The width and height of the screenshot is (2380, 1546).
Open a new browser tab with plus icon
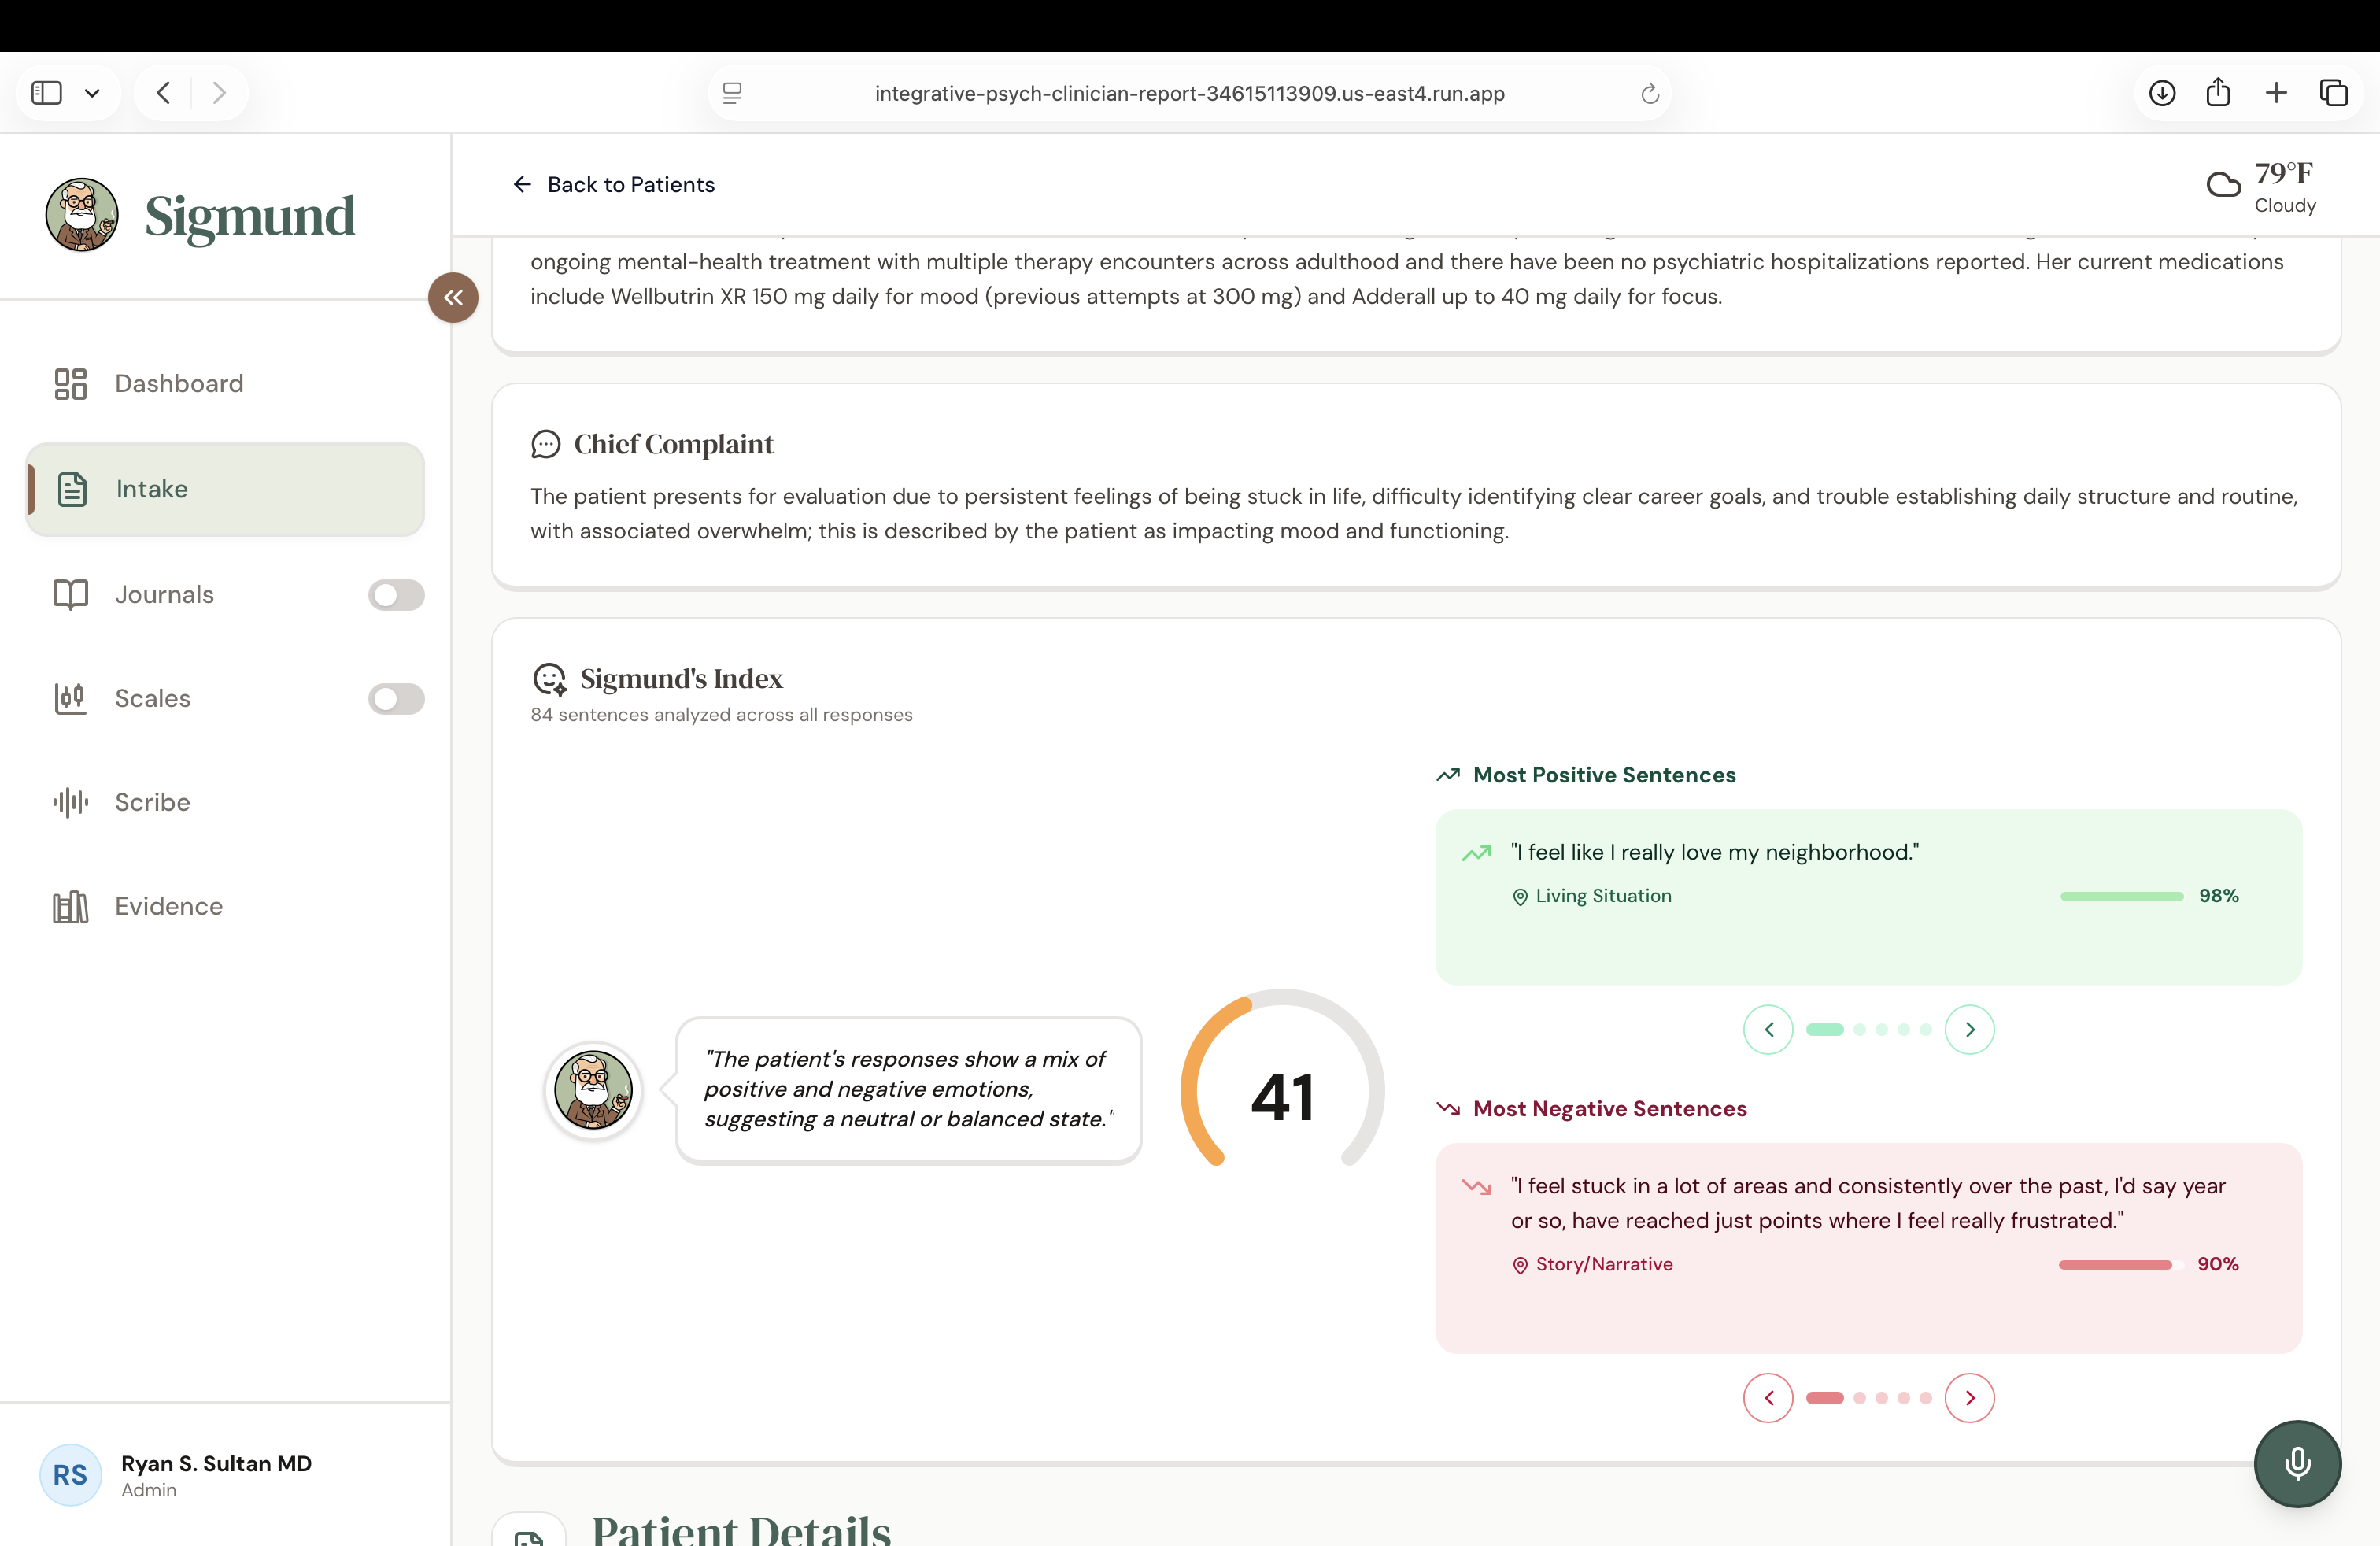click(2276, 93)
